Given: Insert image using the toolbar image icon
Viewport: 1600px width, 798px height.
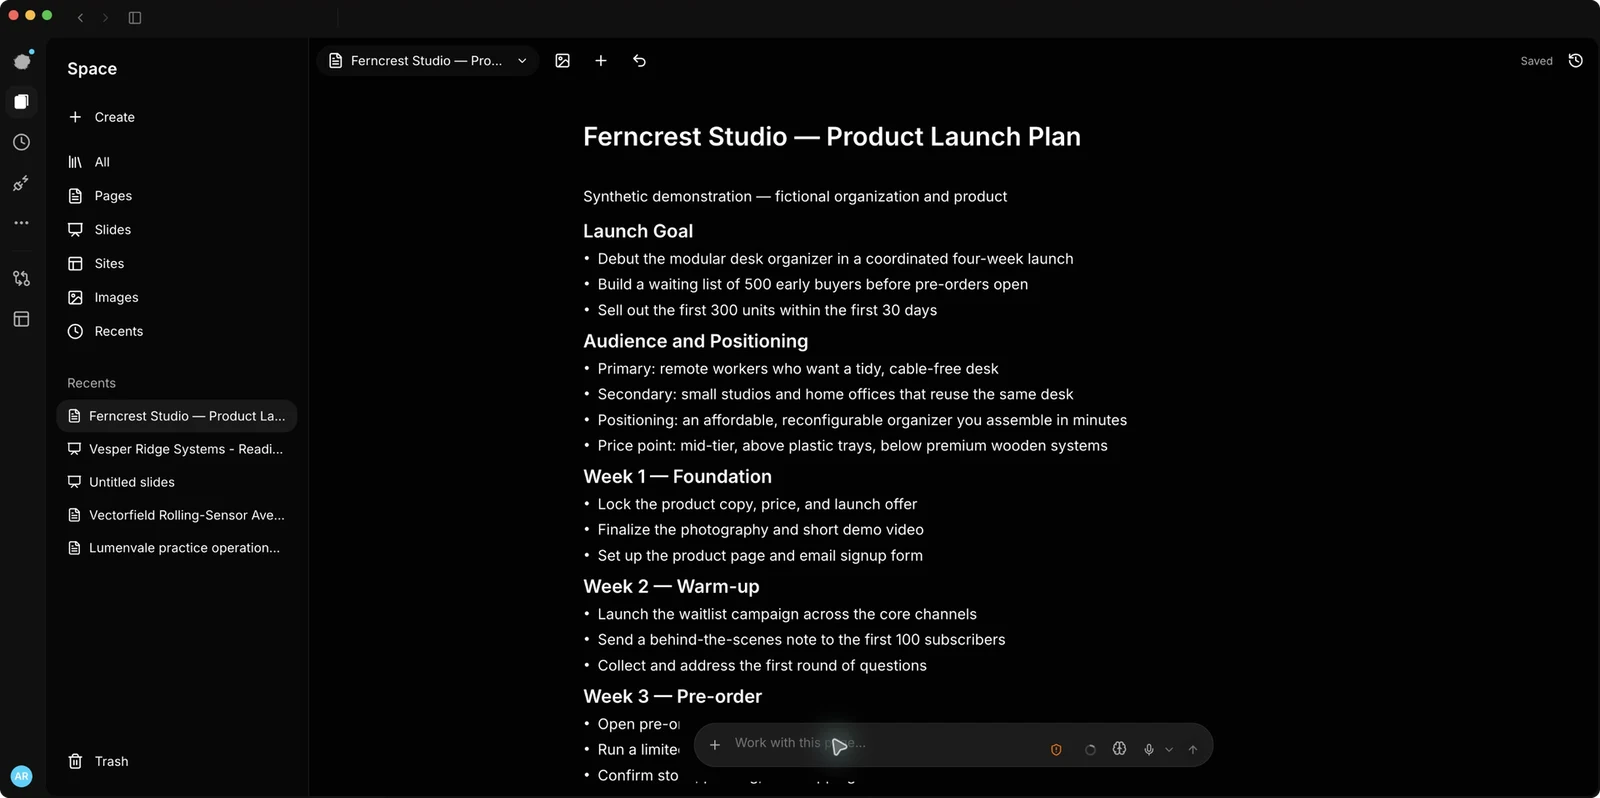Looking at the screenshot, I should 563,61.
